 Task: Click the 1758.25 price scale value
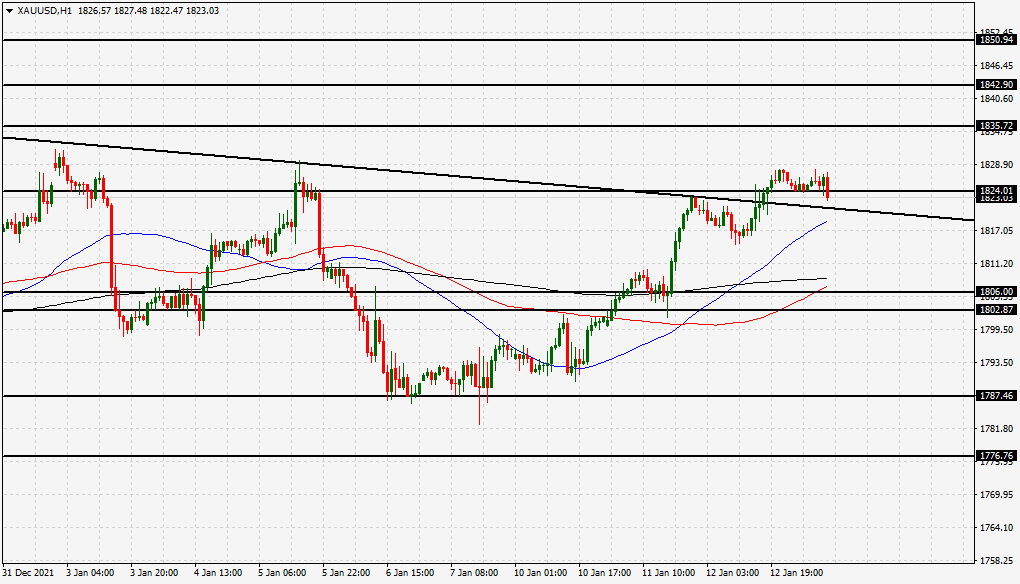point(997,561)
